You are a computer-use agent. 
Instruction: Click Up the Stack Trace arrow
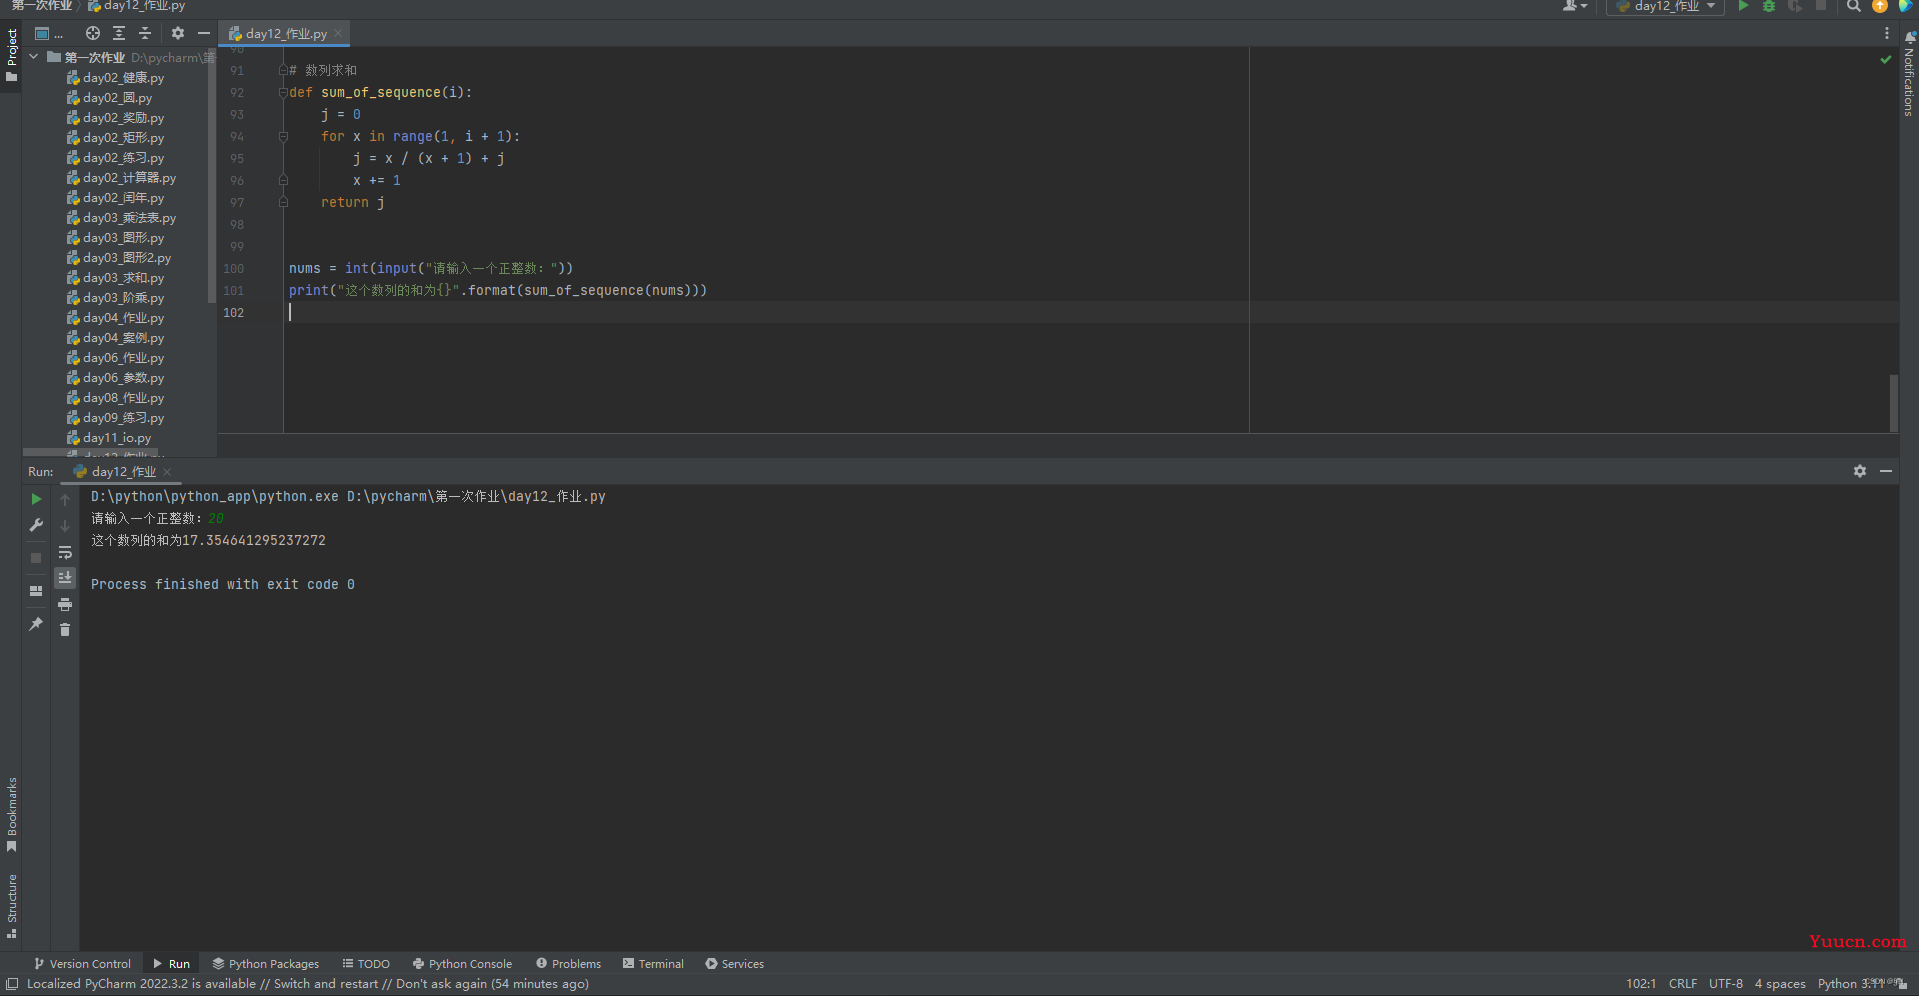pos(65,499)
